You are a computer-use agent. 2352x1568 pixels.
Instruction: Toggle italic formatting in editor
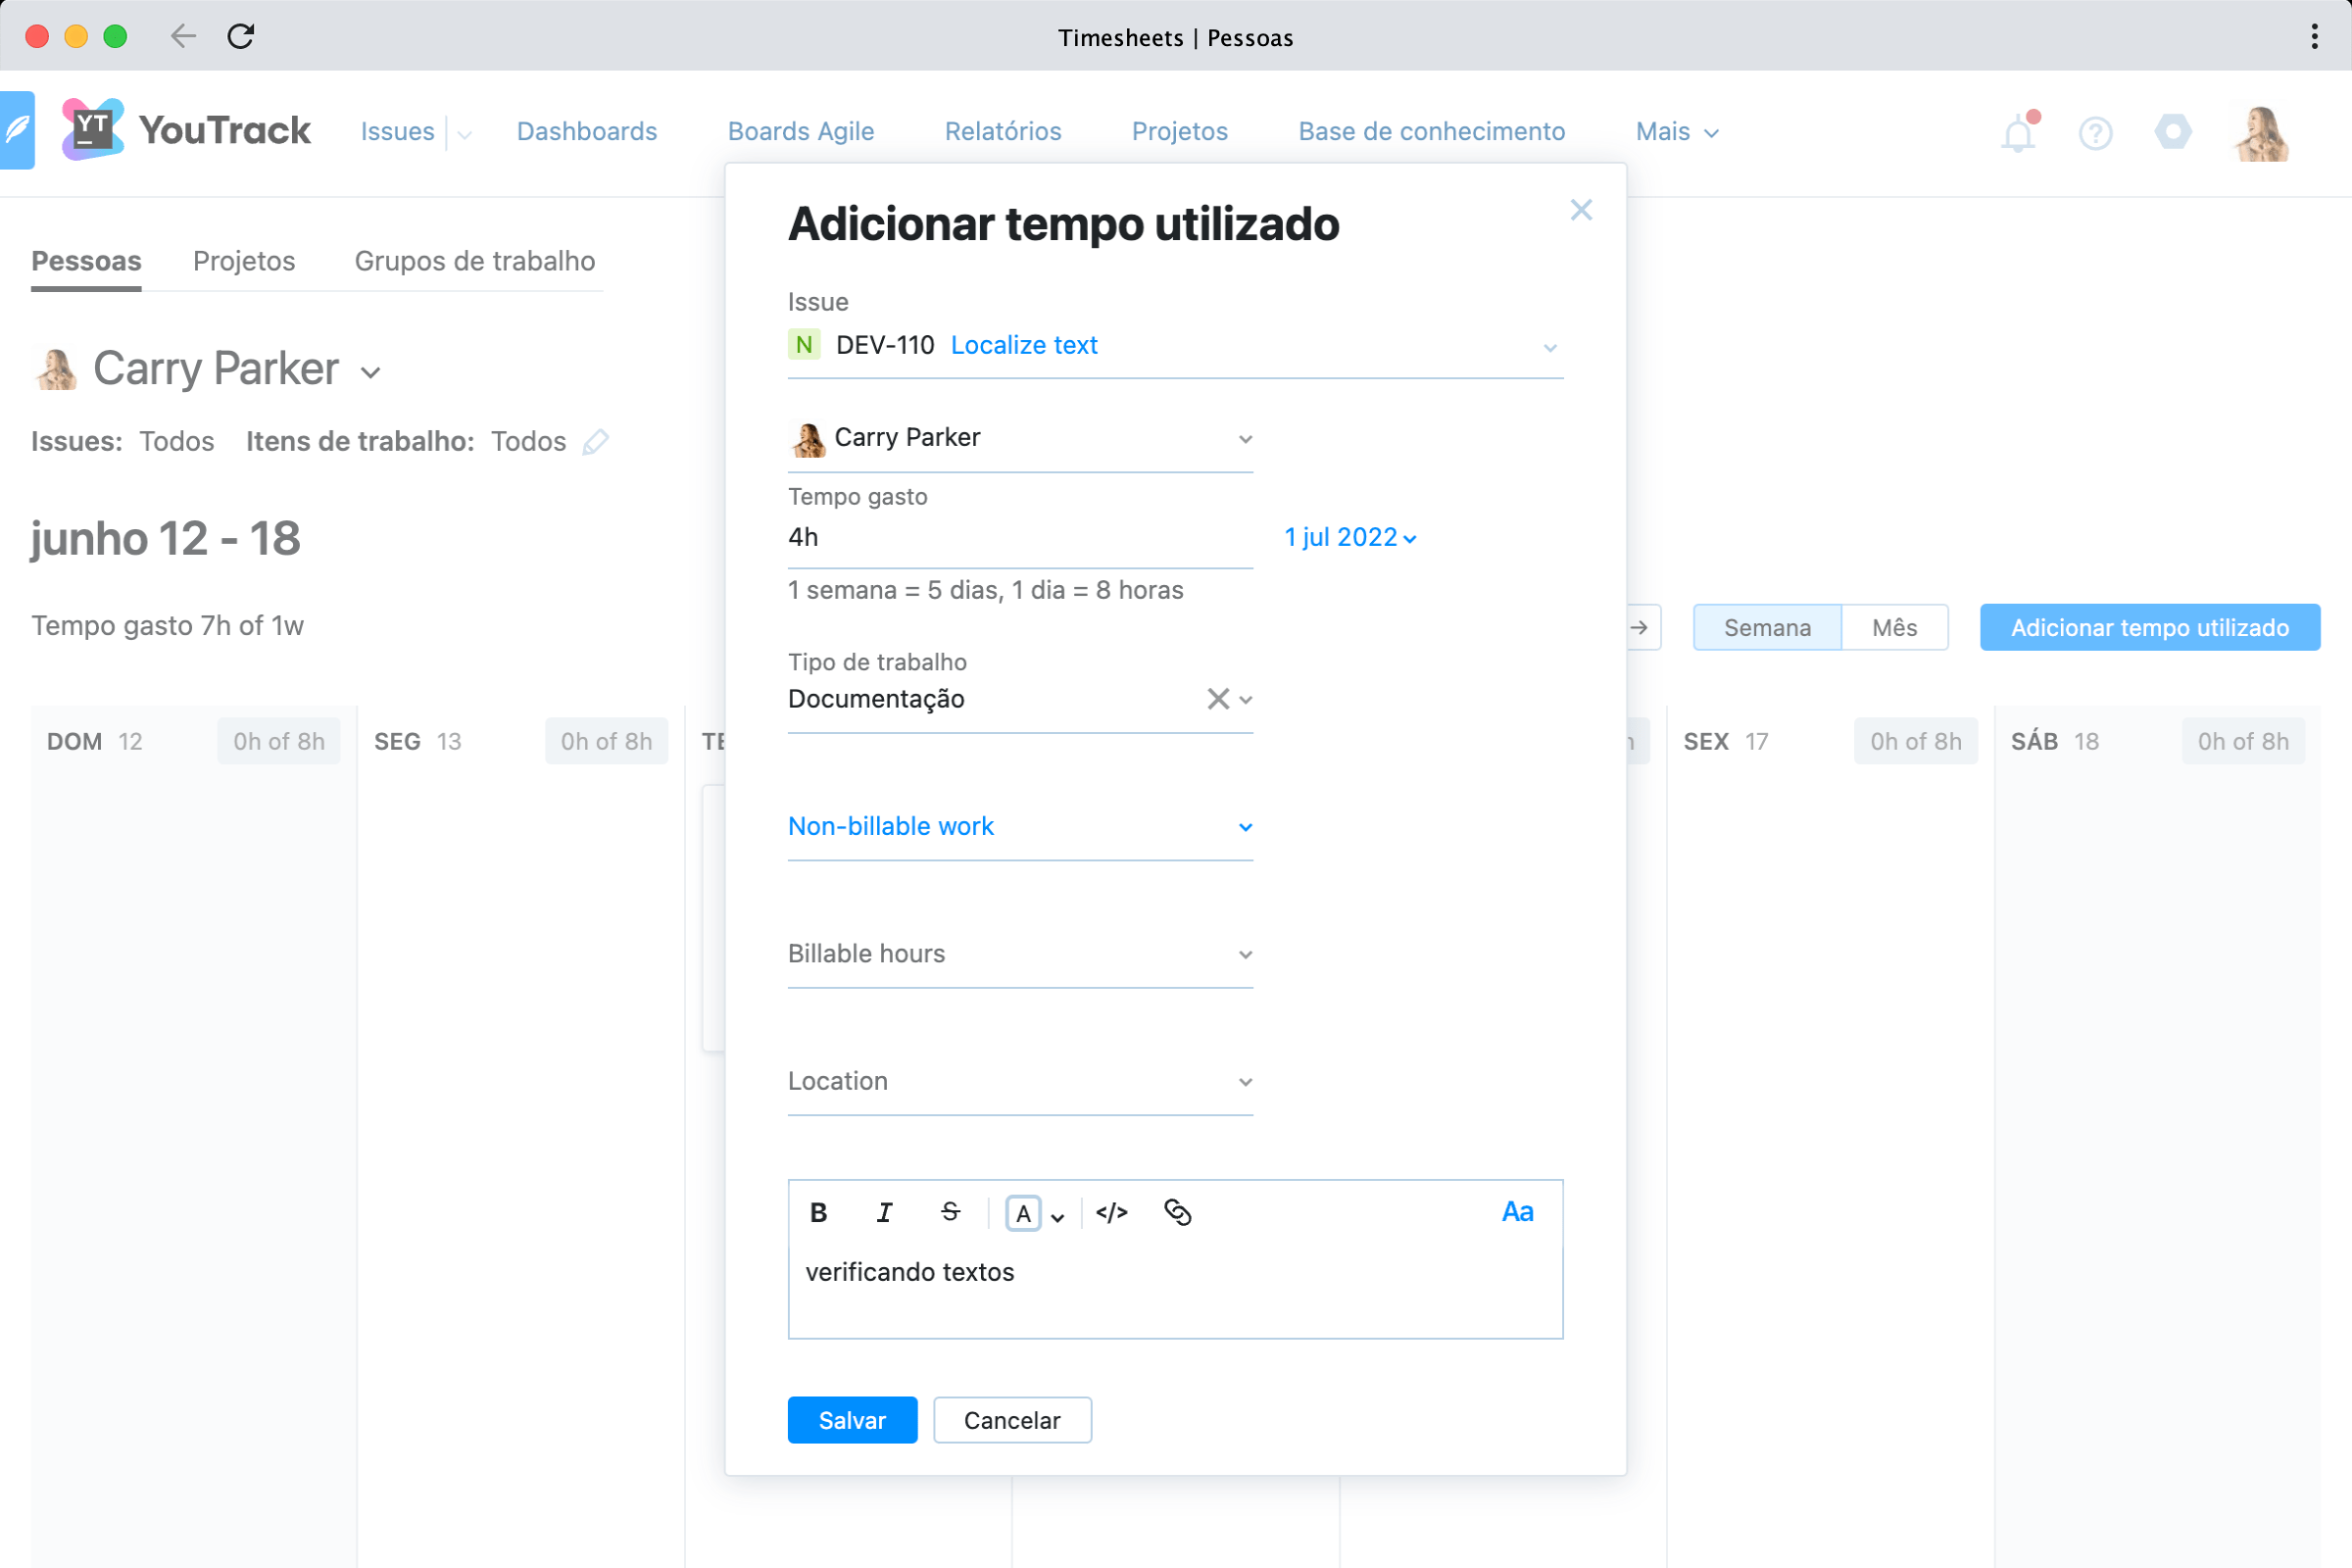pyautogui.click(x=884, y=1213)
